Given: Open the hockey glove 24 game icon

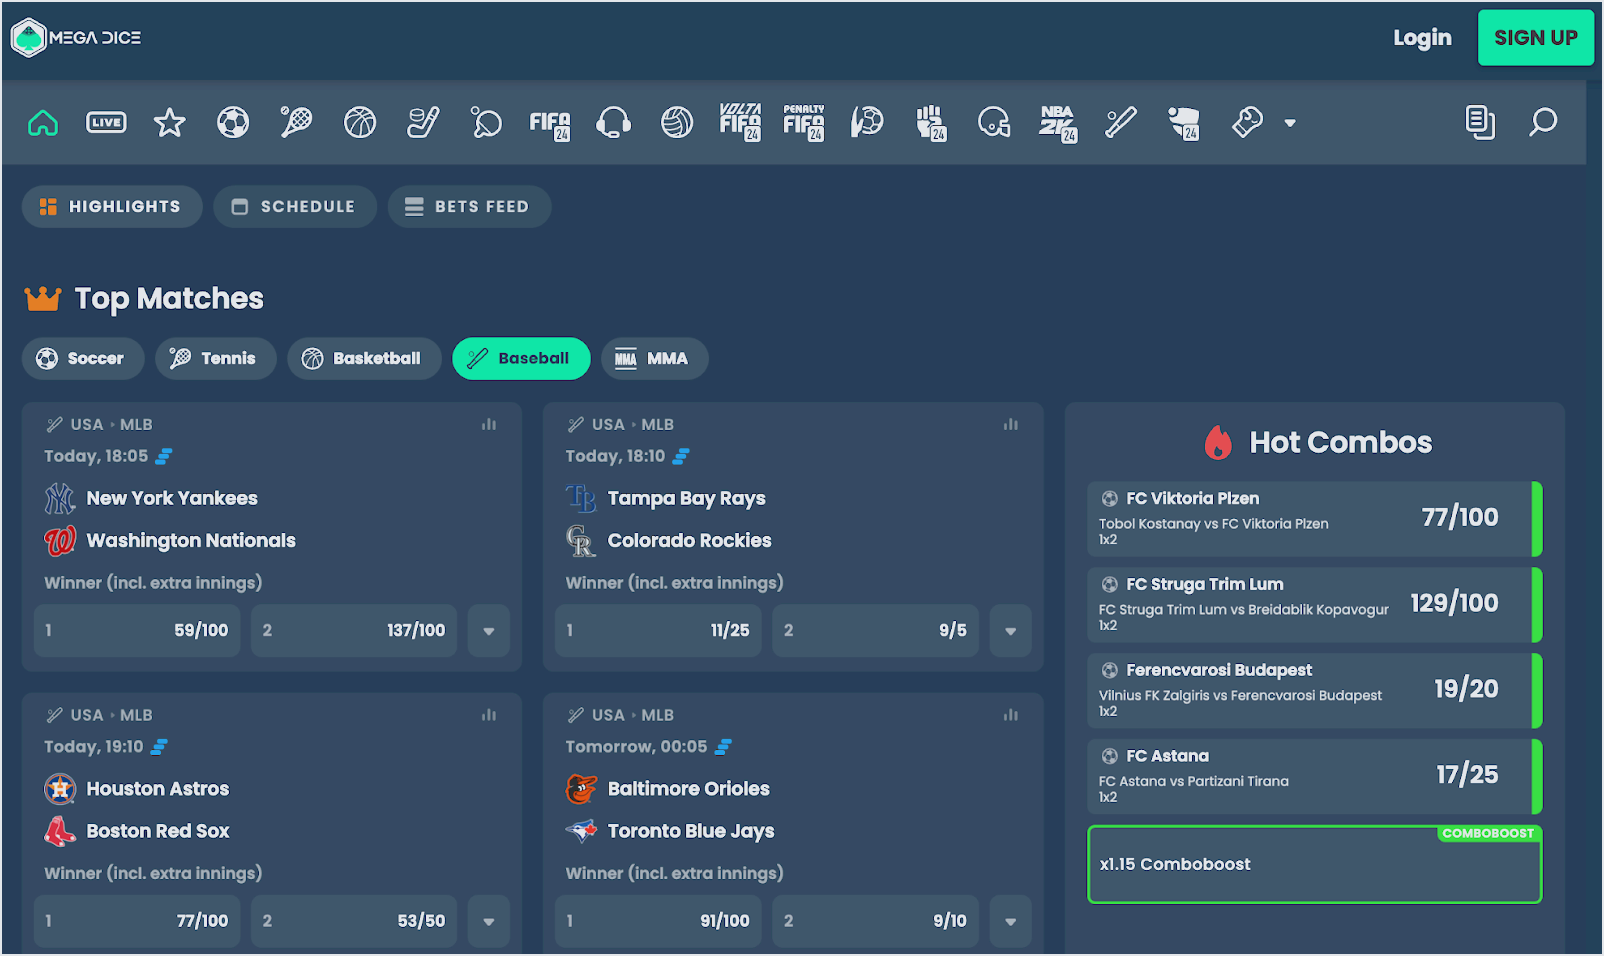Looking at the screenshot, I should pos(1184,123).
